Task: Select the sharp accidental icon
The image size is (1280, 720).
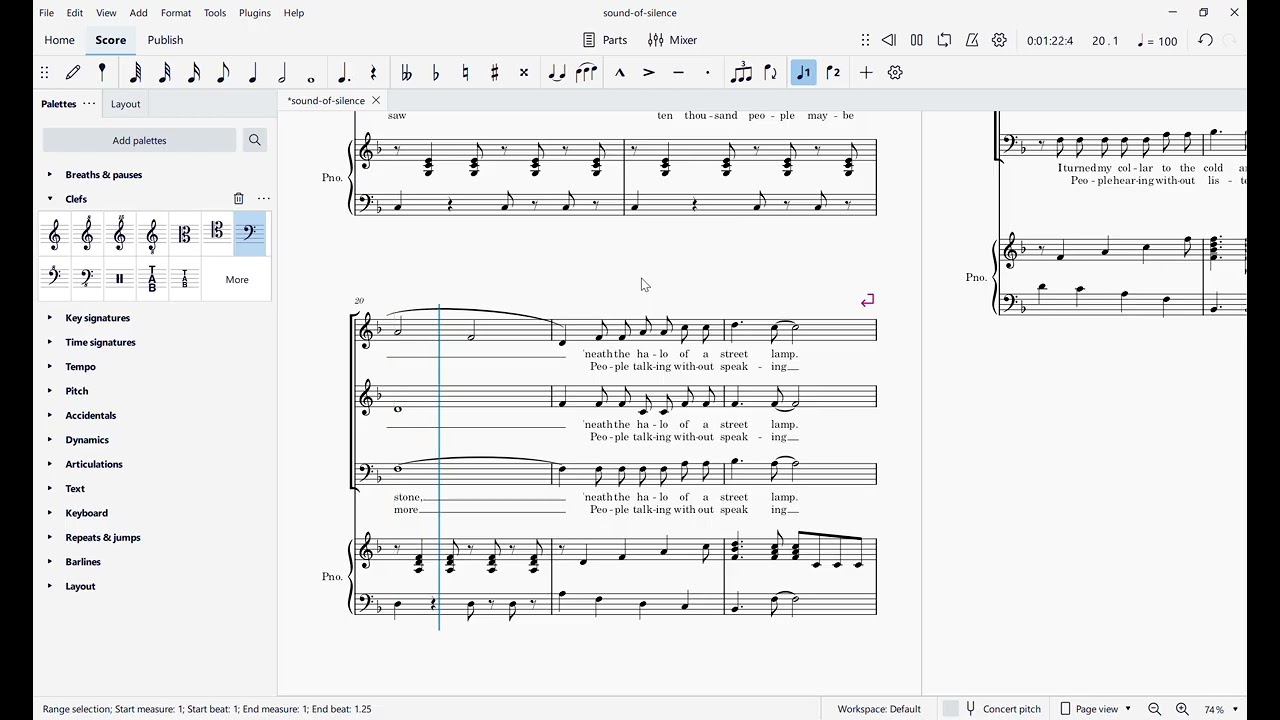Action: pyautogui.click(x=494, y=73)
